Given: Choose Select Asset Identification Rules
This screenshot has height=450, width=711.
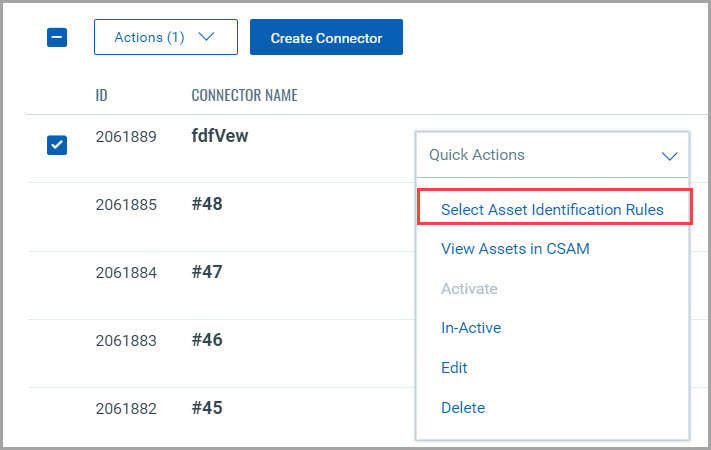Looking at the screenshot, I should tap(552, 210).
